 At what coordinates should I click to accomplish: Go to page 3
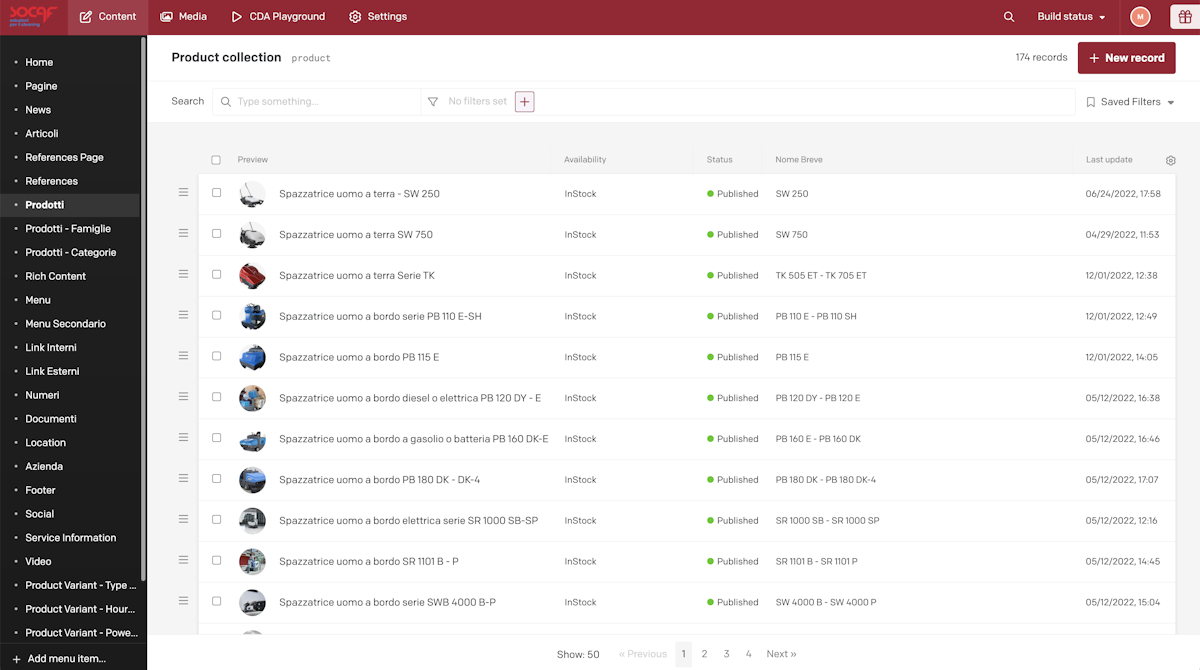[726, 654]
